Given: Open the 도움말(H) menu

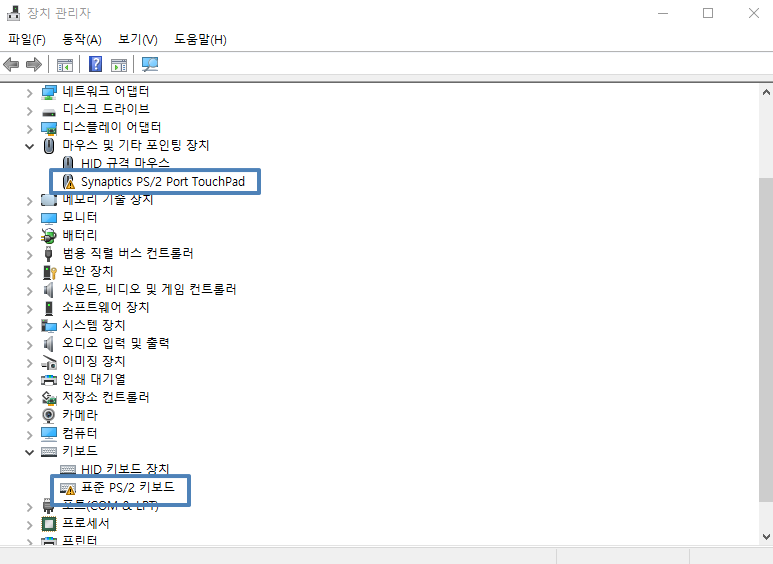Looking at the screenshot, I should (x=200, y=39).
